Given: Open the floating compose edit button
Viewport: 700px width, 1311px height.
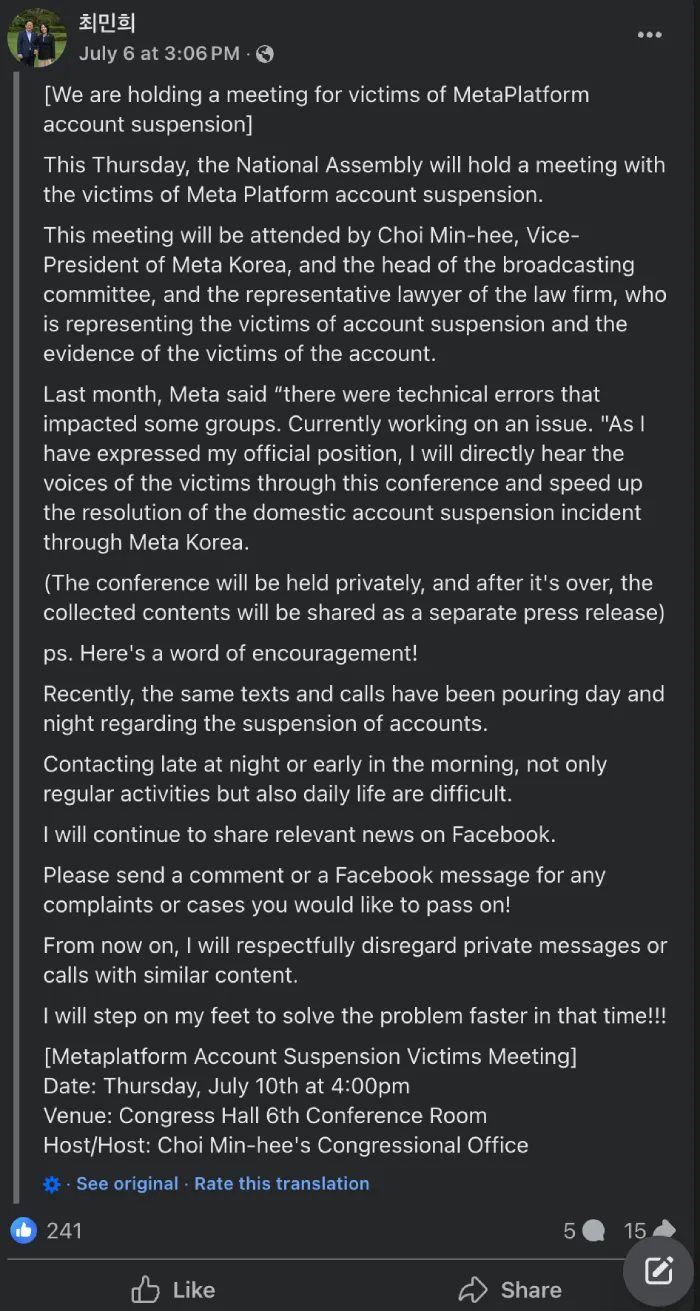Looking at the screenshot, I should pos(658,1270).
